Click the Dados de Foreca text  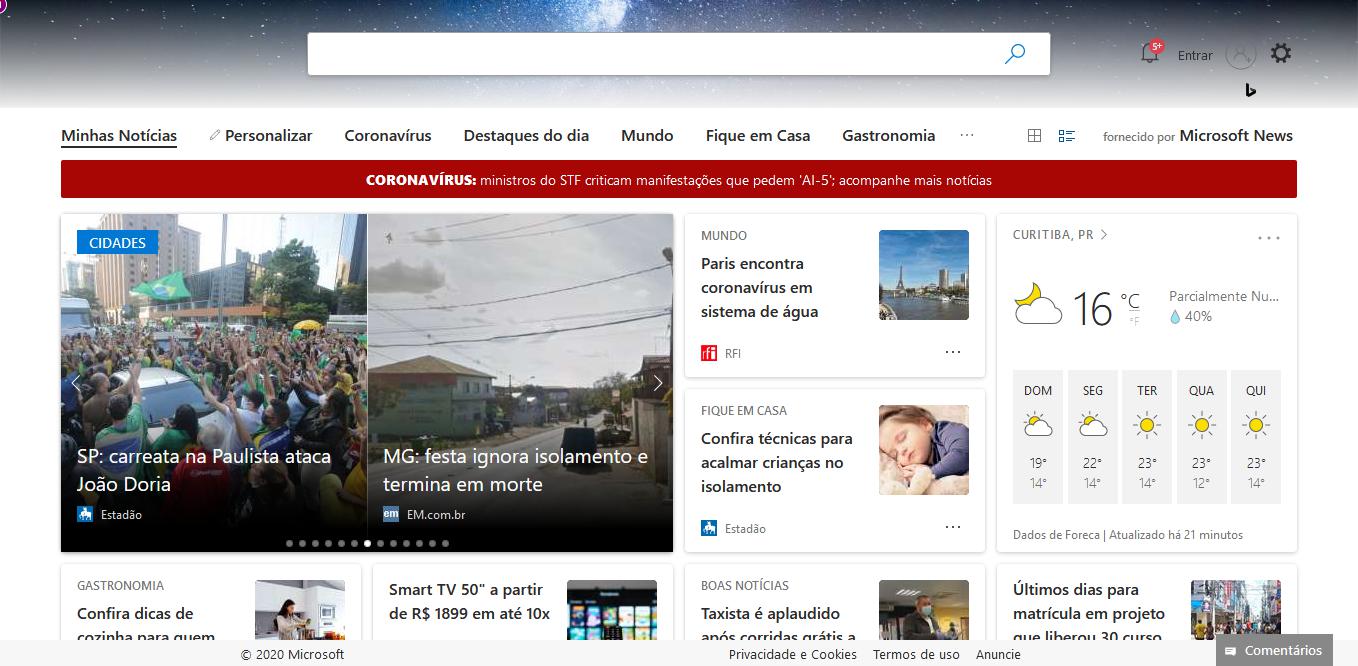tap(1056, 535)
